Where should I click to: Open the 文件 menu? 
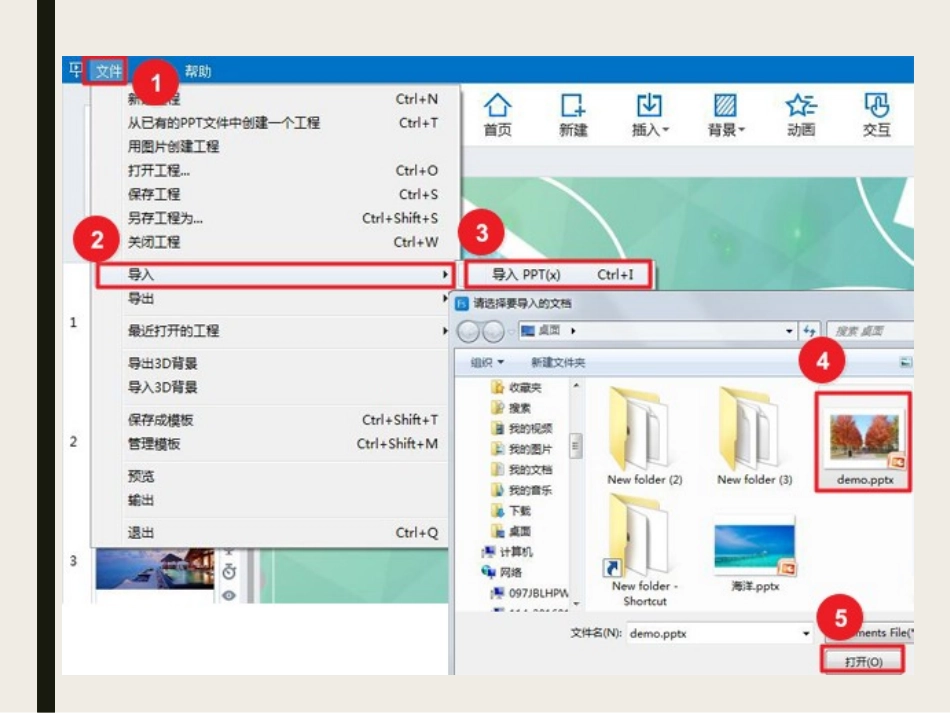click(x=108, y=71)
